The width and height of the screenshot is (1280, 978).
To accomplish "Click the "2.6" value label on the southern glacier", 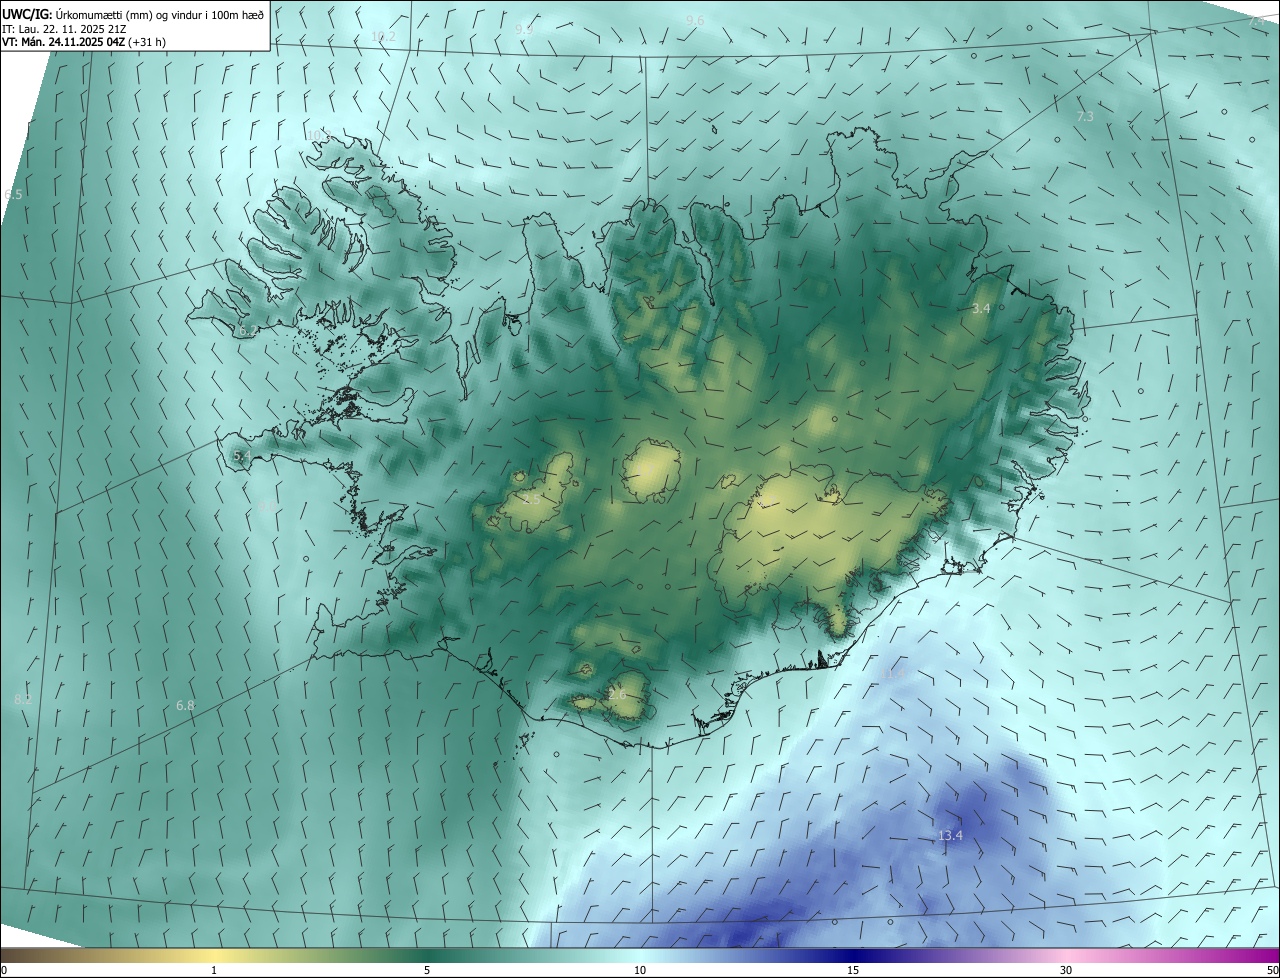I will coord(616,694).
